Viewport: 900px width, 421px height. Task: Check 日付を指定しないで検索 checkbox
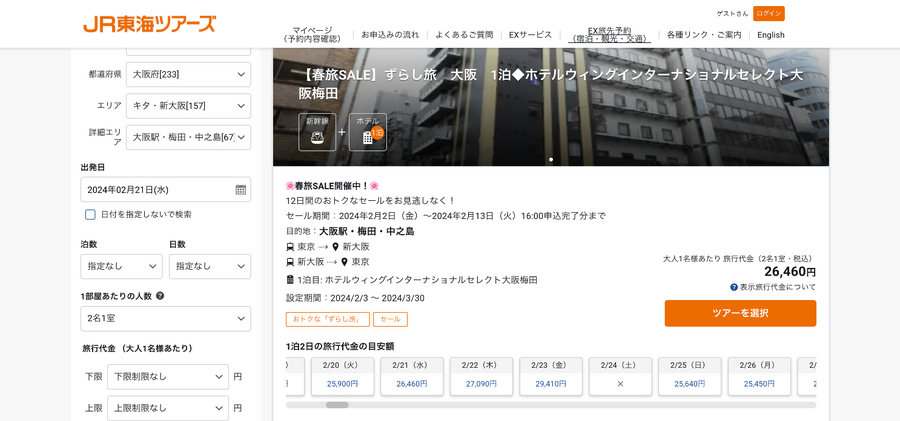tap(90, 215)
